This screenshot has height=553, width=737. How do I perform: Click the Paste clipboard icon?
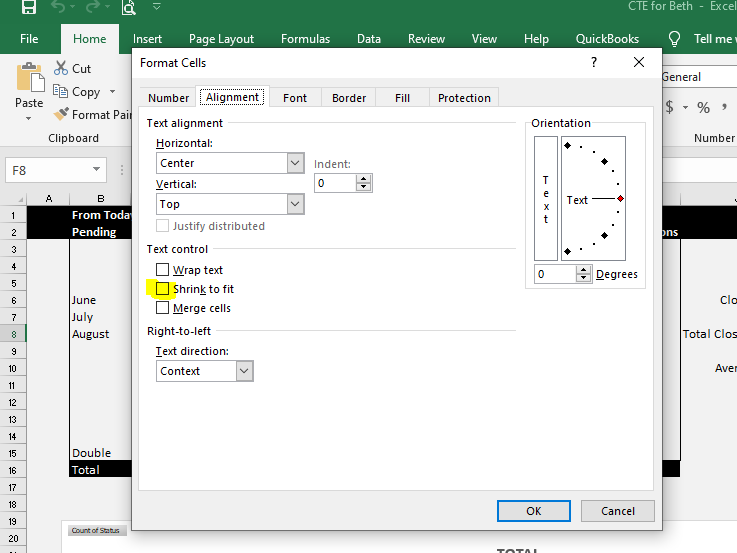(x=30, y=78)
